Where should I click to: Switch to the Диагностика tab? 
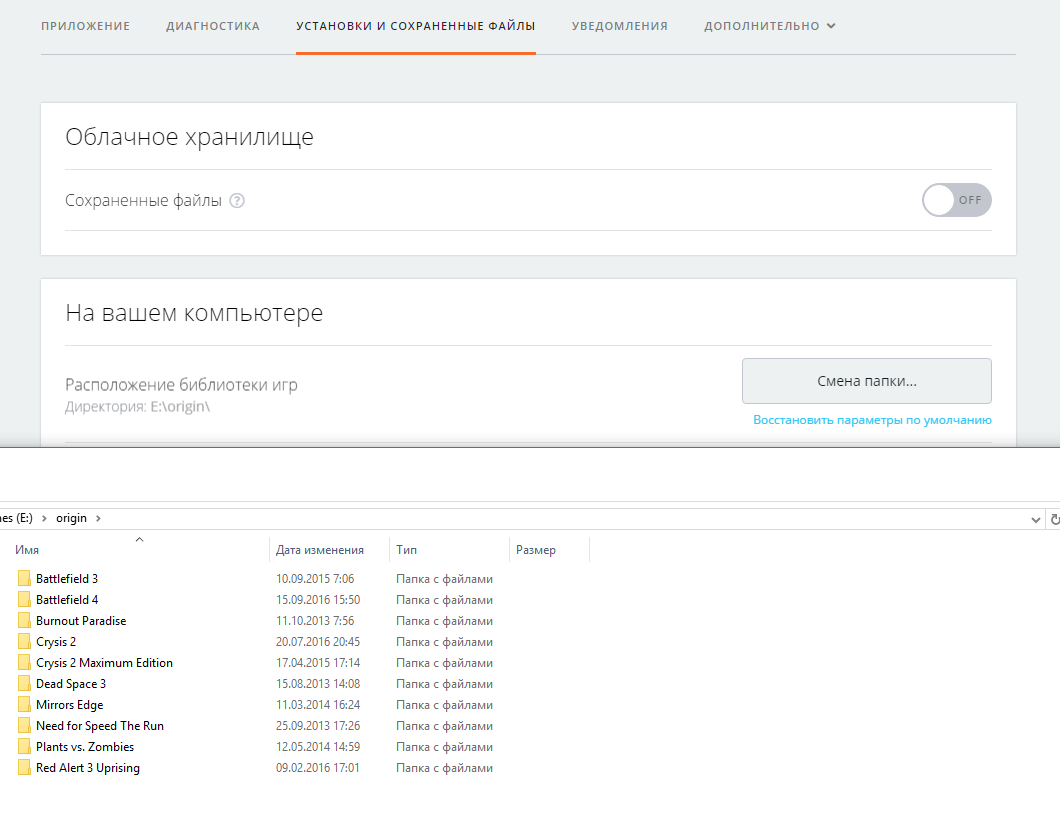(x=213, y=26)
